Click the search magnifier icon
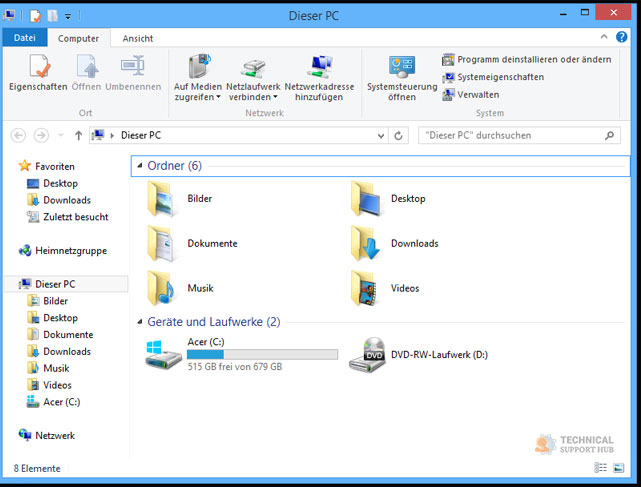This screenshot has width=641, height=487. pos(610,135)
